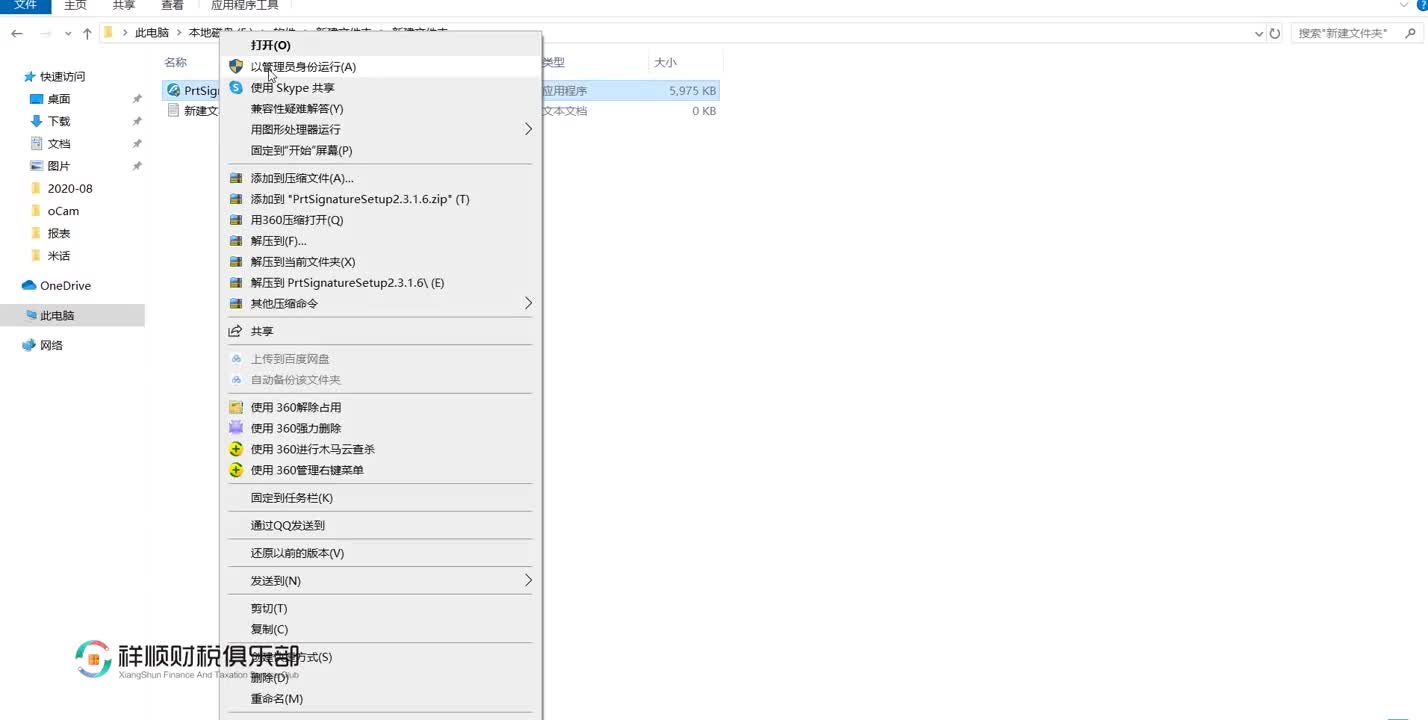Select 通过QQ发送到 entry
Viewport: 1428px width, 720px height.
[287, 525]
